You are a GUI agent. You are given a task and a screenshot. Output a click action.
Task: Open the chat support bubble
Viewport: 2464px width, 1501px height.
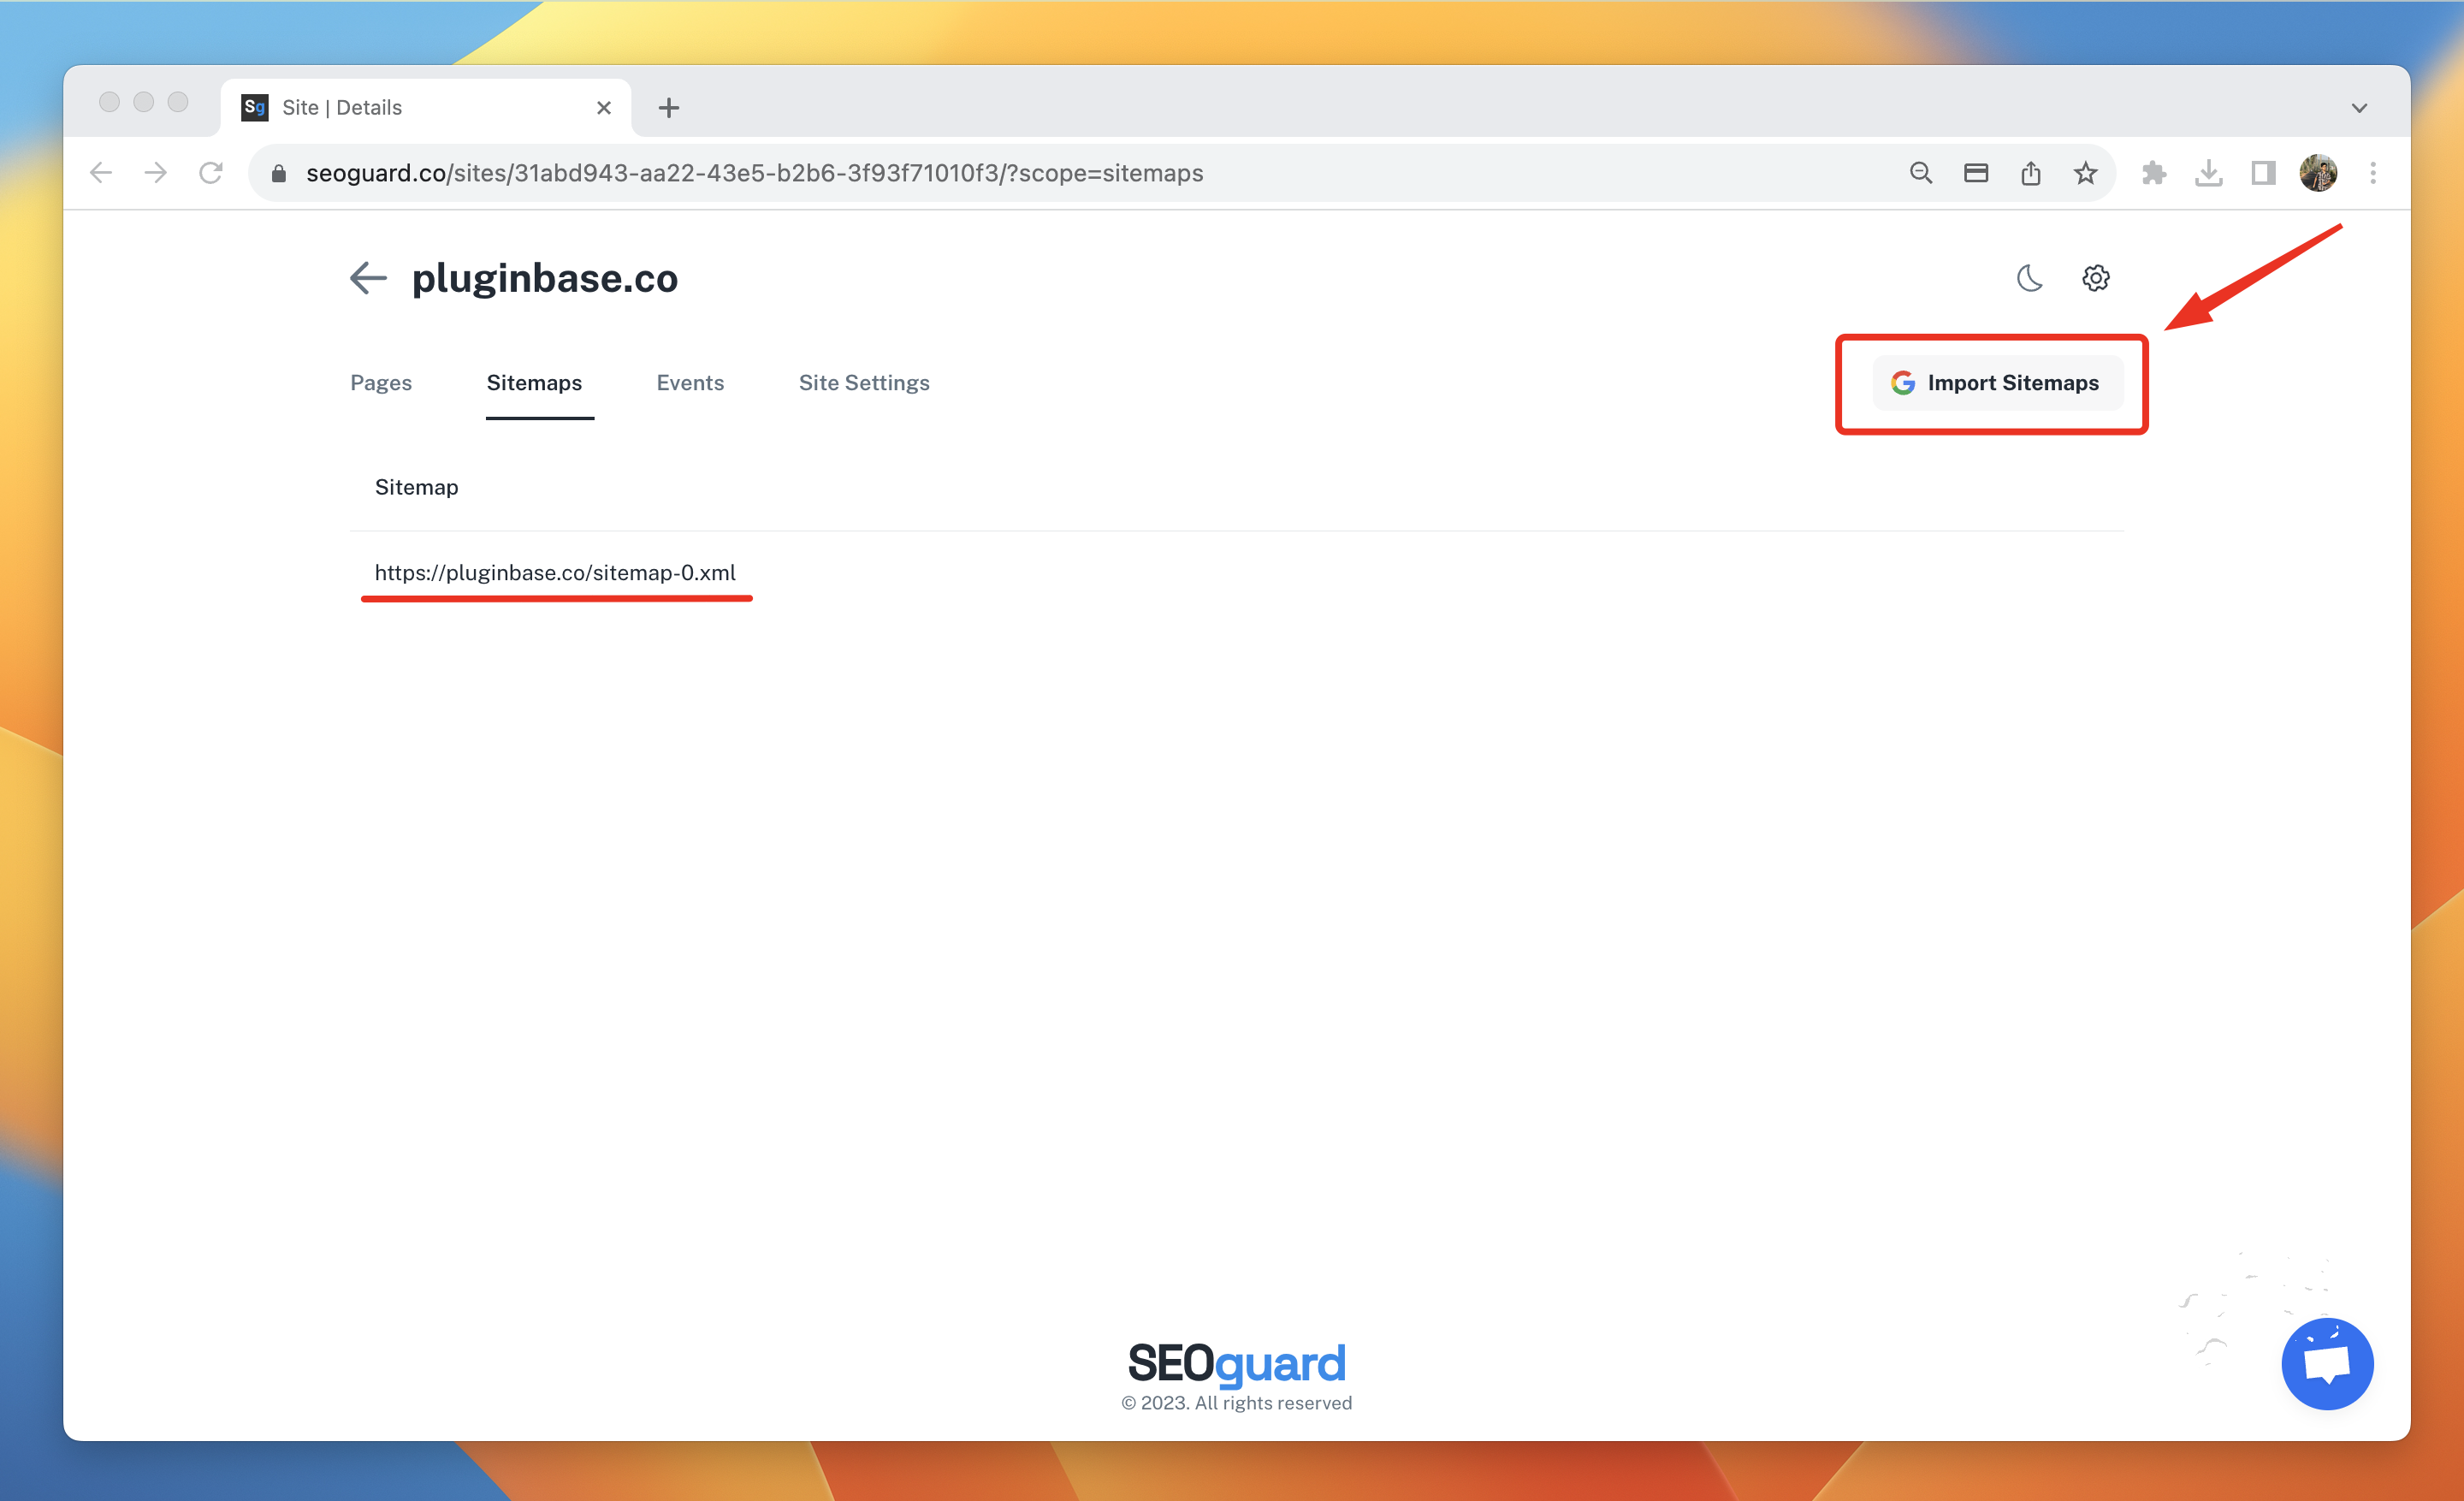point(2326,1363)
